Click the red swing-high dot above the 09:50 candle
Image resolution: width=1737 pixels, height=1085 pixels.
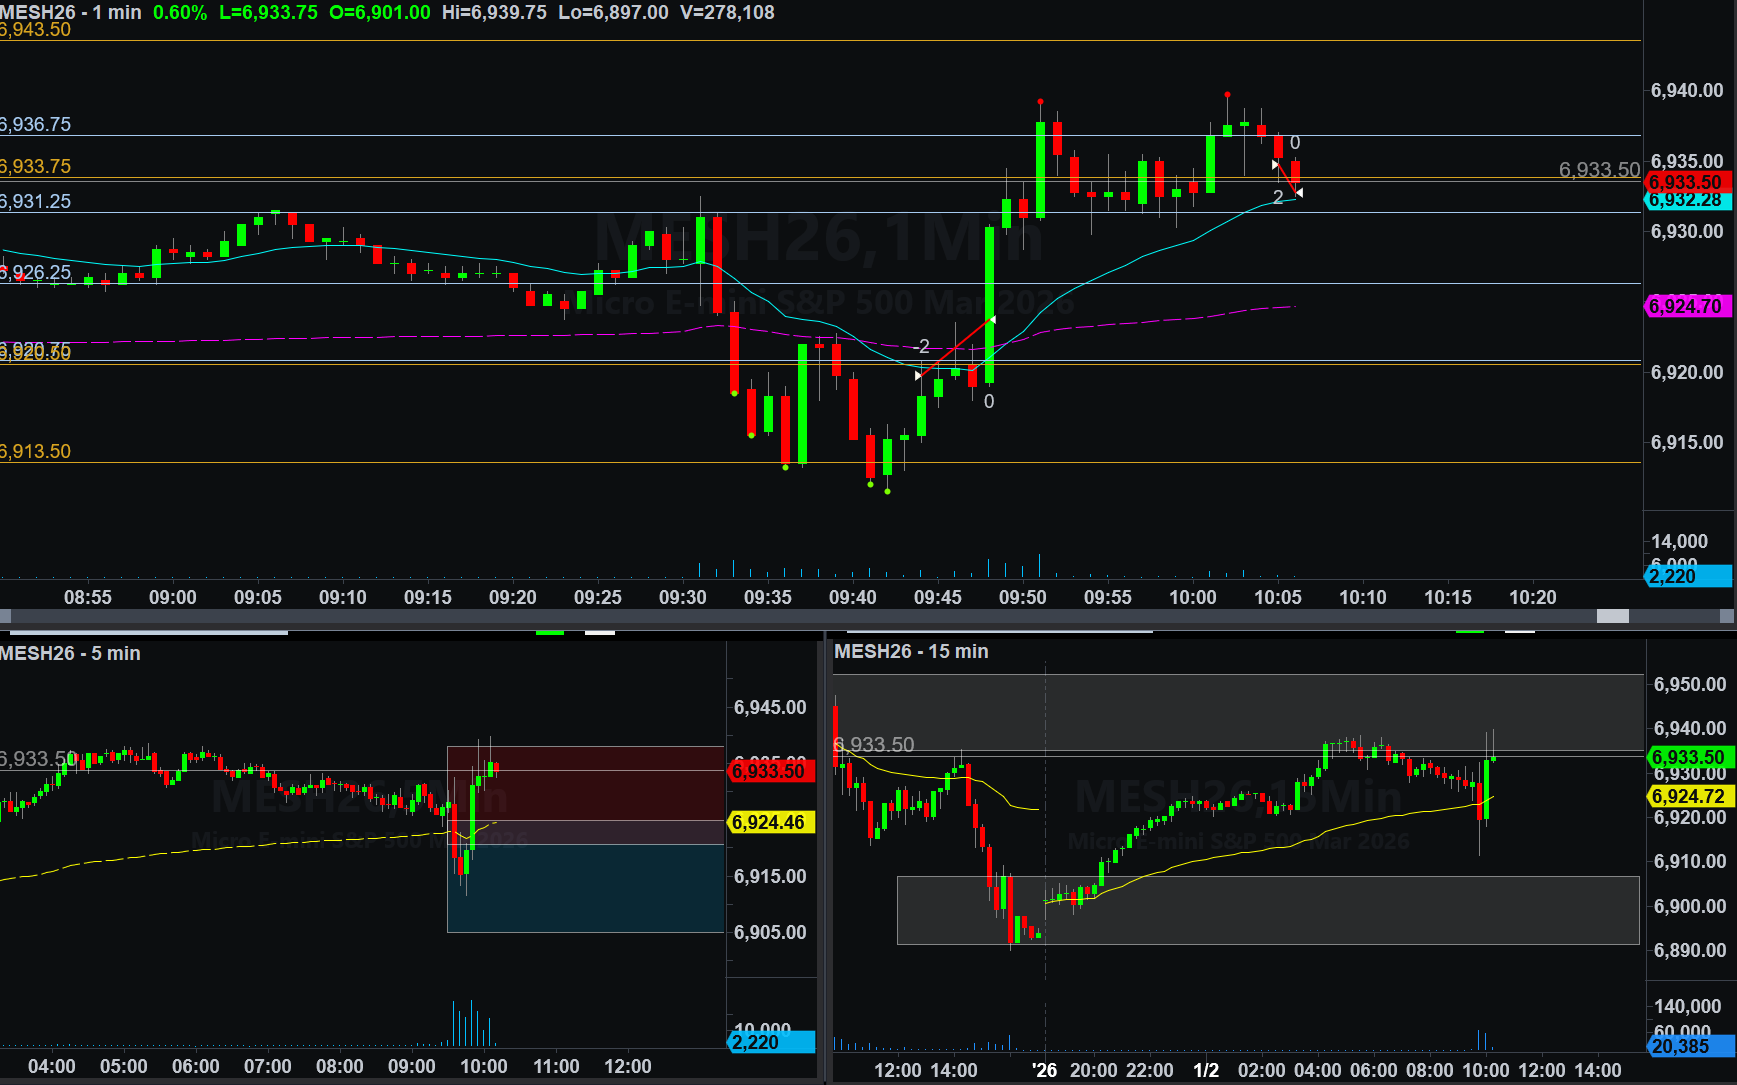(1041, 102)
